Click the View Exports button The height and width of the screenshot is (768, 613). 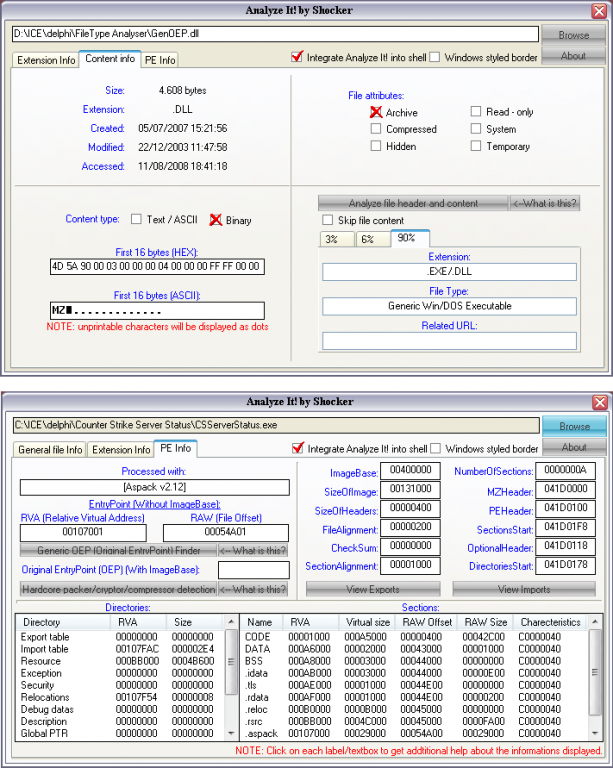(373, 589)
